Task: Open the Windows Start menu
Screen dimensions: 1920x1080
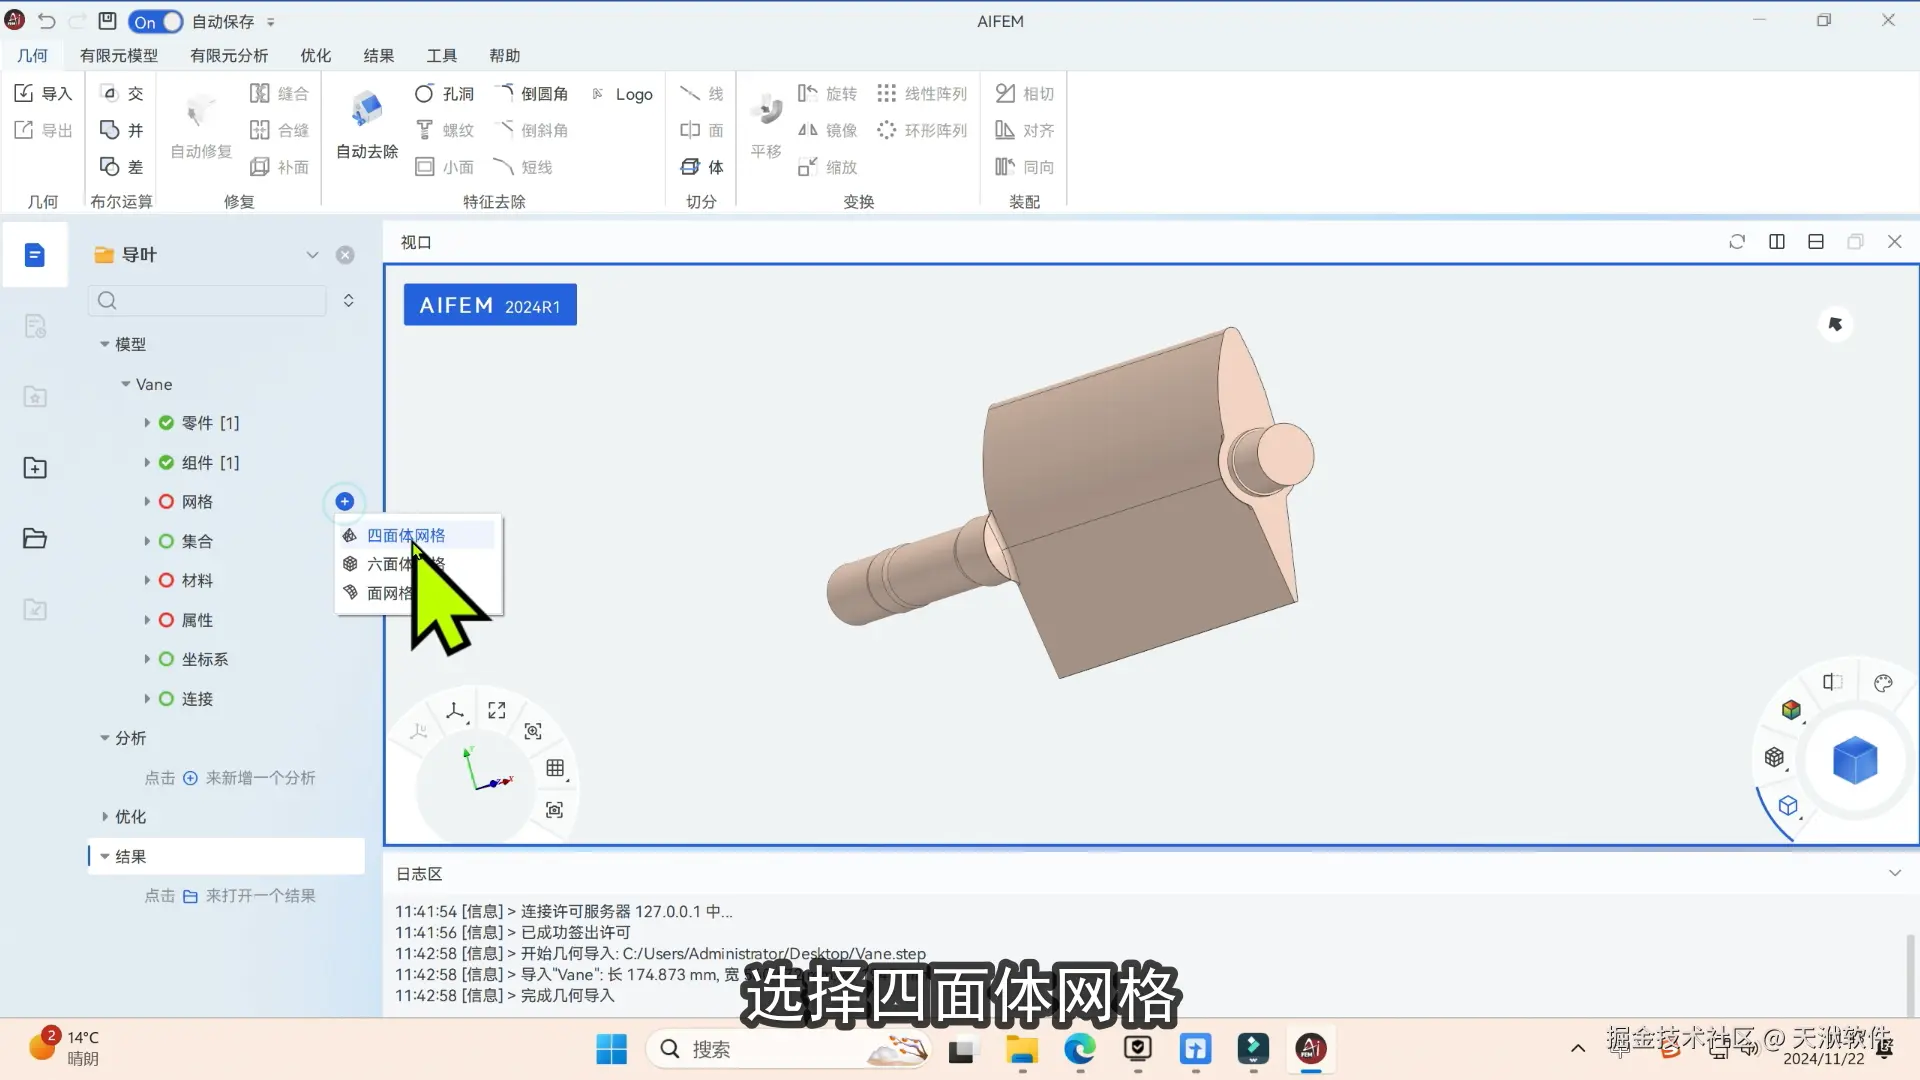Action: [x=611, y=1049]
